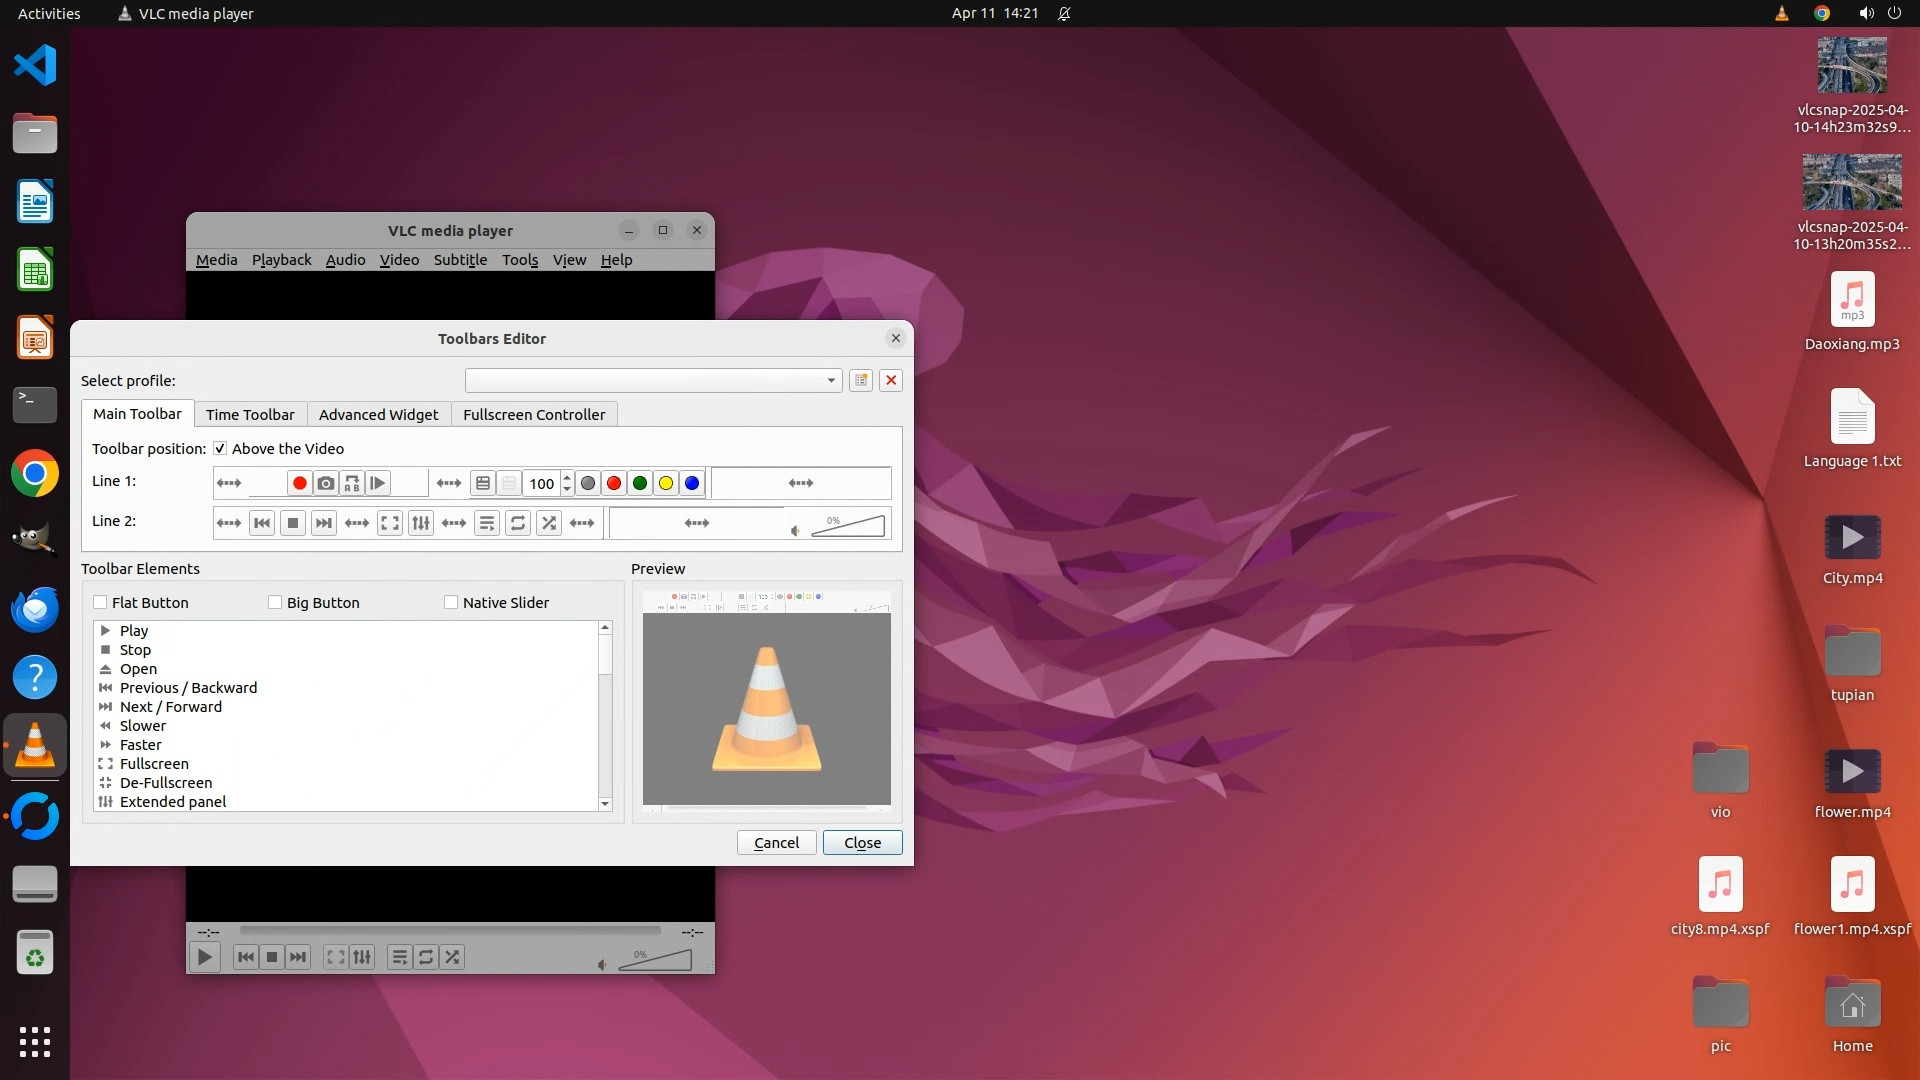Open the Fullscreen Controller tab
The height and width of the screenshot is (1080, 1920).
click(533, 414)
